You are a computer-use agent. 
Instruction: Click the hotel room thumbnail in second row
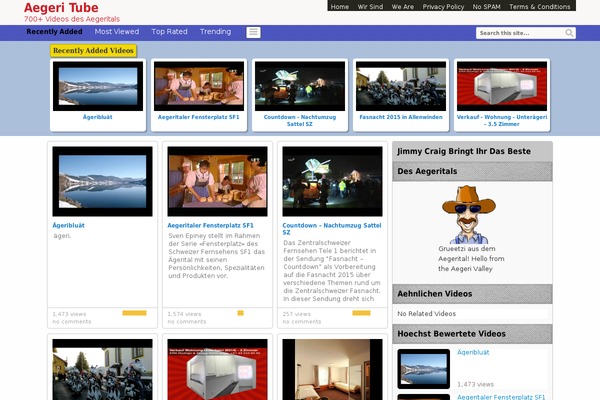(x=333, y=369)
